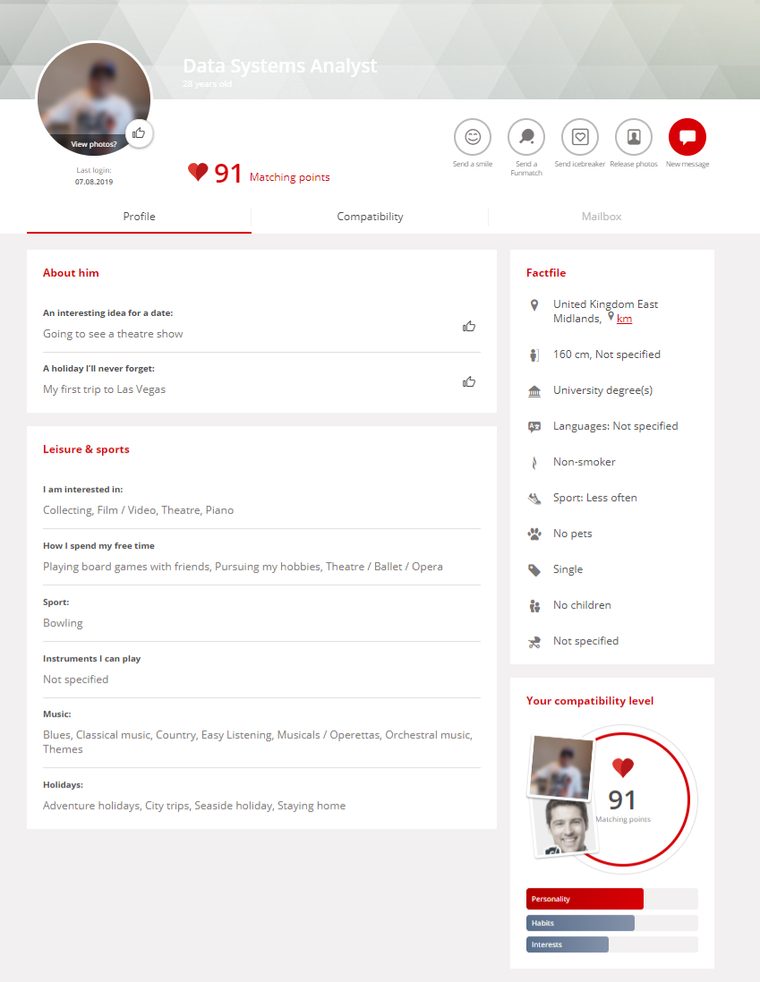
Task: Click the smiling man photo in compatibility panel
Action: (565, 828)
